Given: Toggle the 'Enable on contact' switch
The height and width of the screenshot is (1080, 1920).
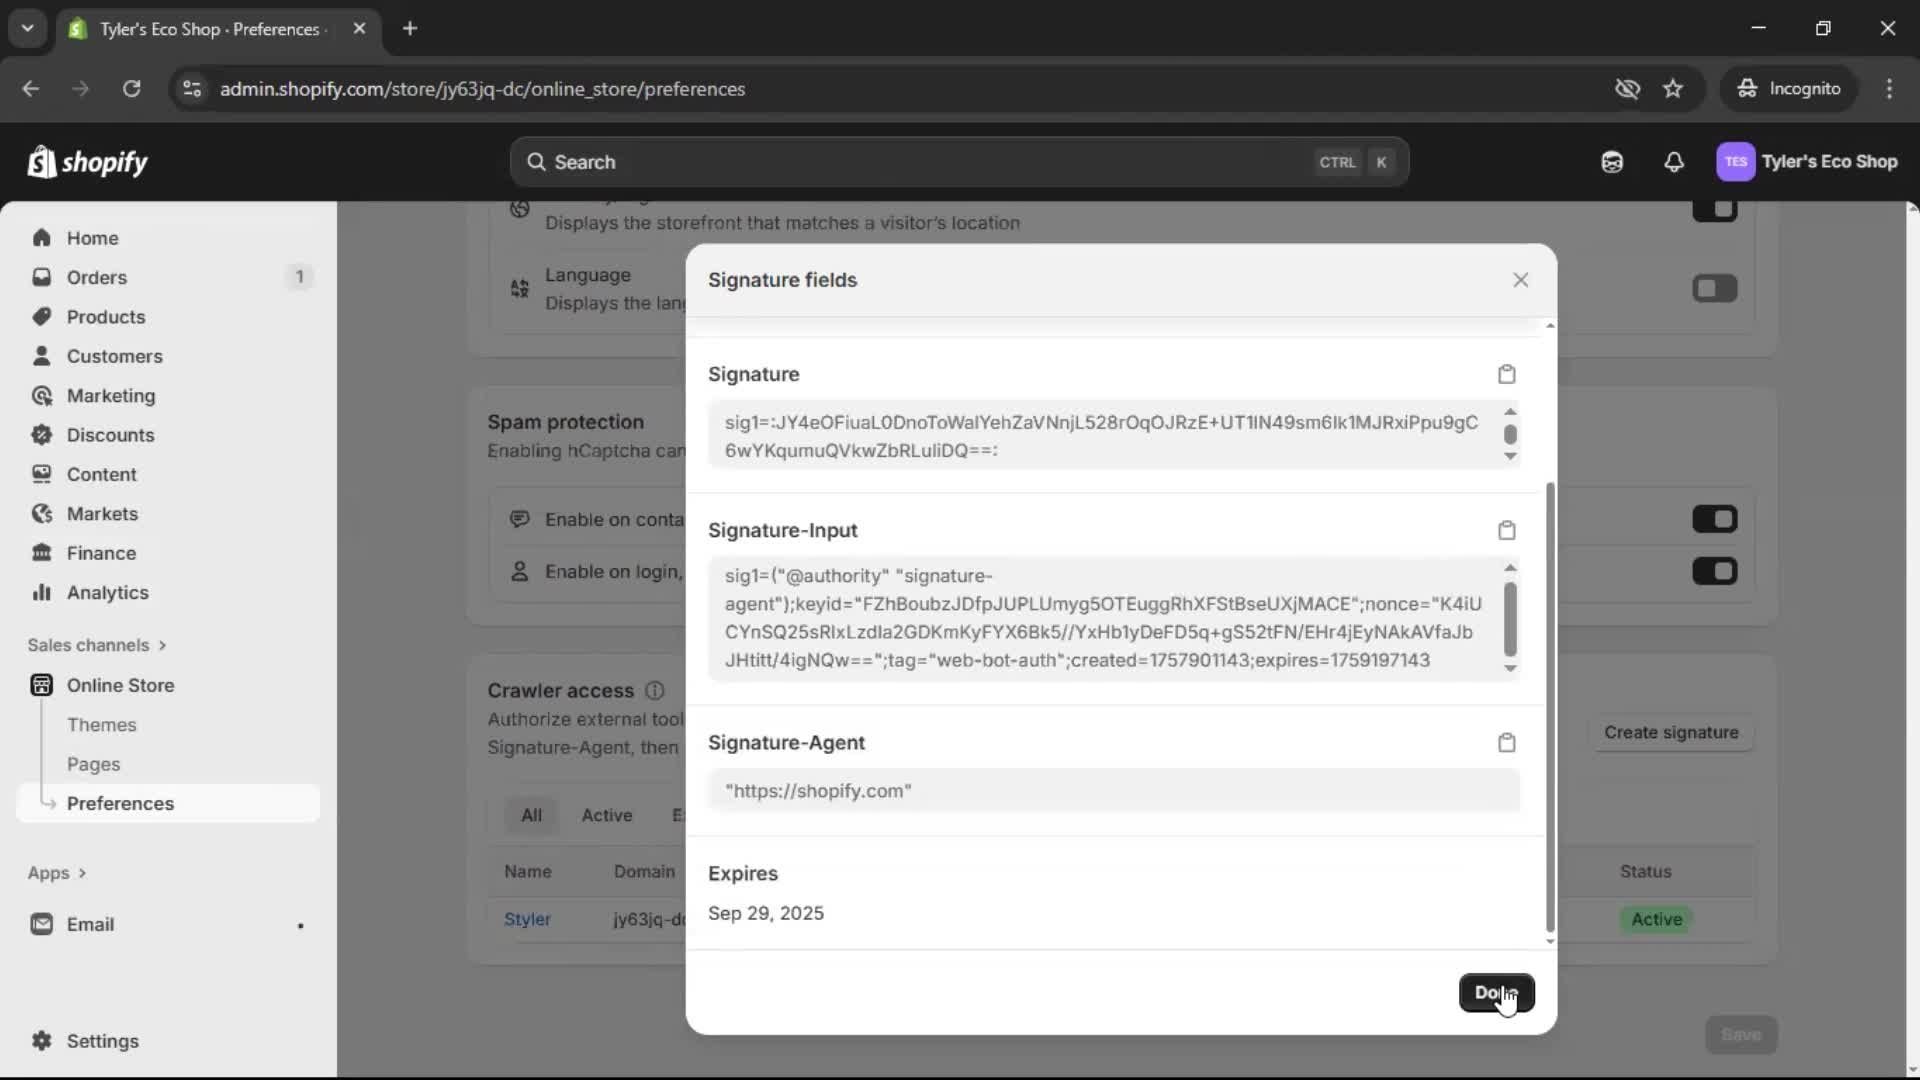Looking at the screenshot, I should click(1715, 519).
